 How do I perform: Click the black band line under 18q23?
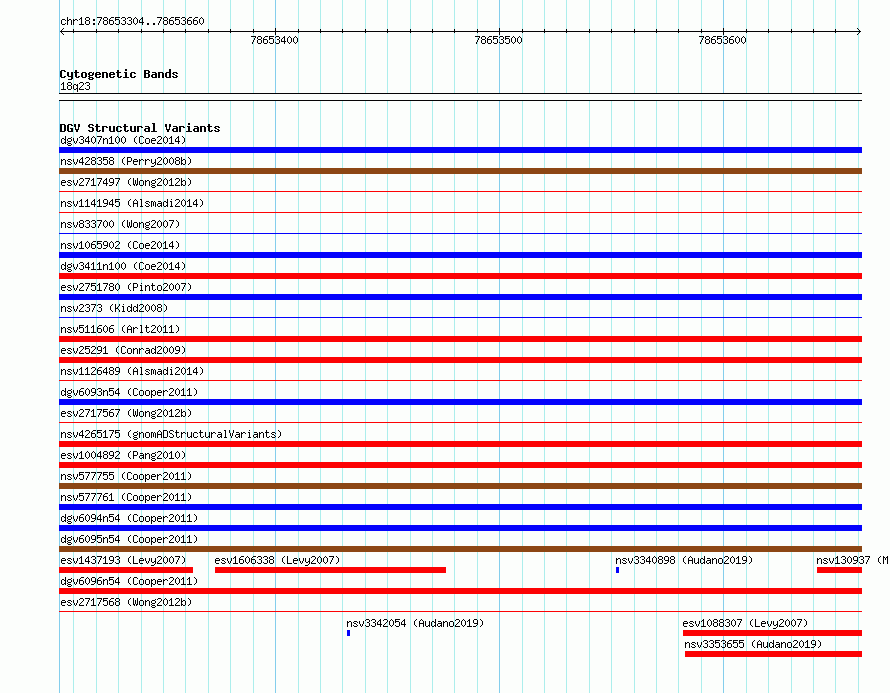[460, 97]
